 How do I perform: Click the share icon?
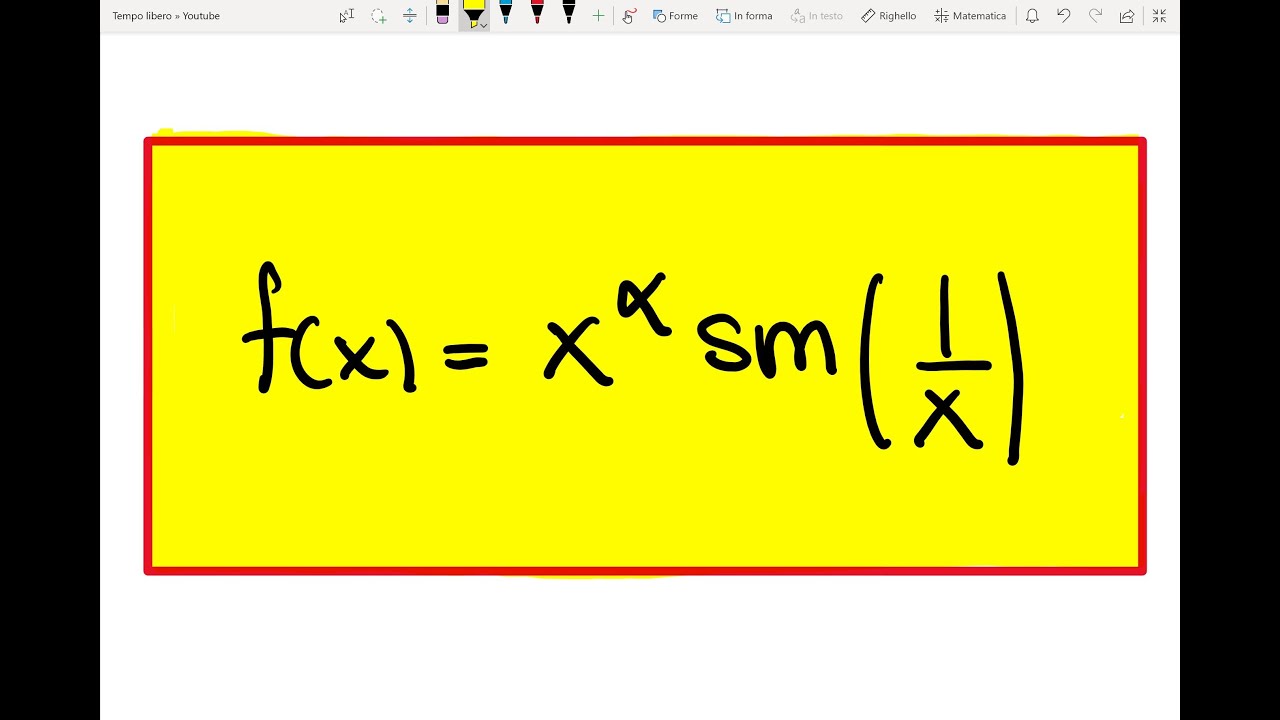(x=1127, y=16)
